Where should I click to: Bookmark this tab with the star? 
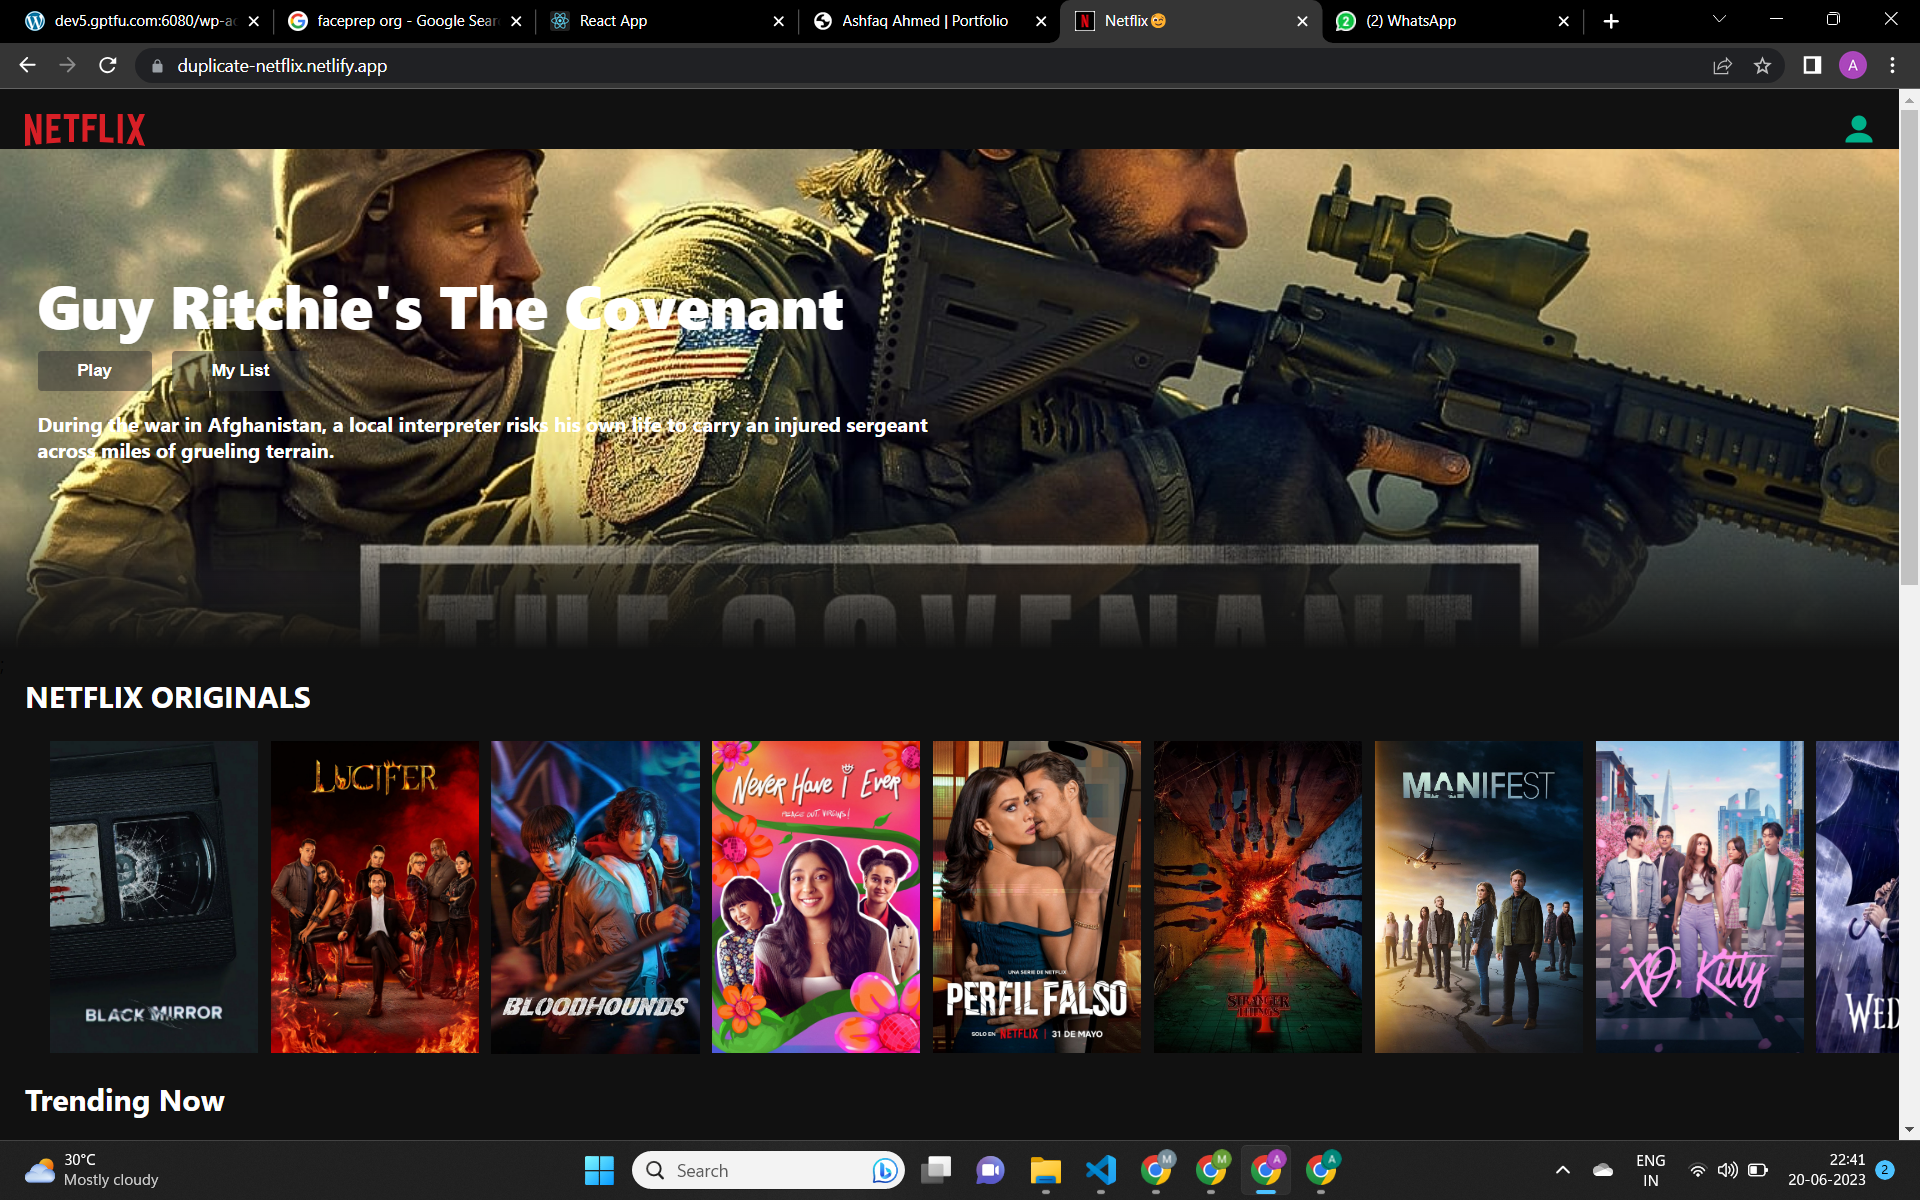(x=1762, y=66)
